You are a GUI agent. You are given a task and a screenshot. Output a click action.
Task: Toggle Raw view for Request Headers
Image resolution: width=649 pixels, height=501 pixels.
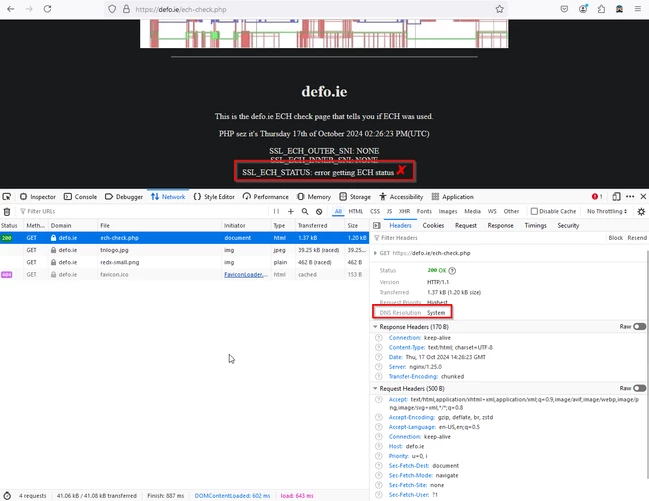point(639,388)
